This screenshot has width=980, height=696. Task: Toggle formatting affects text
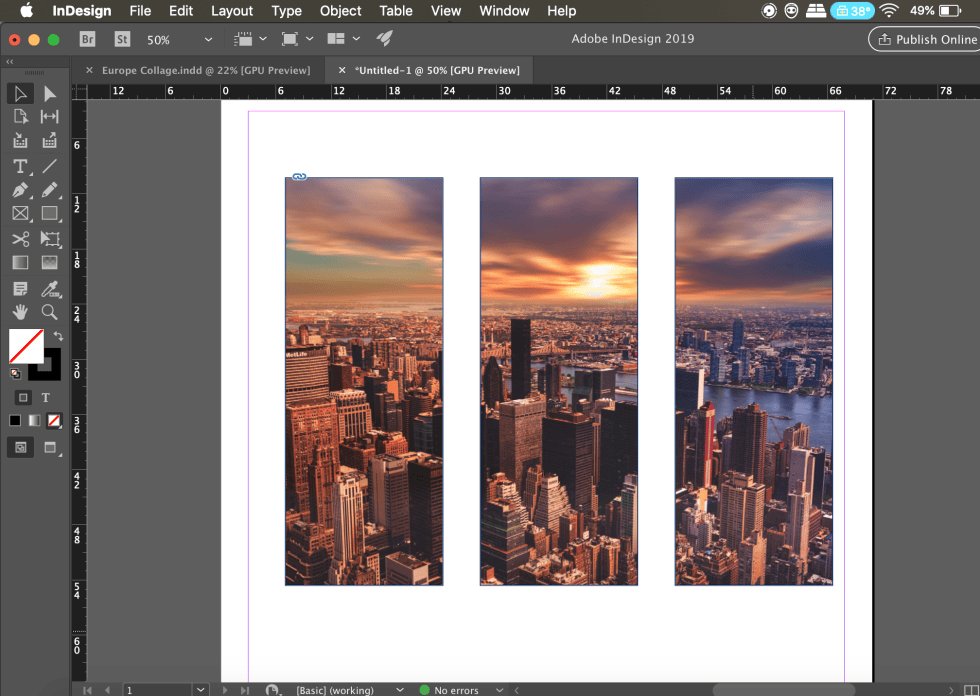46,397
